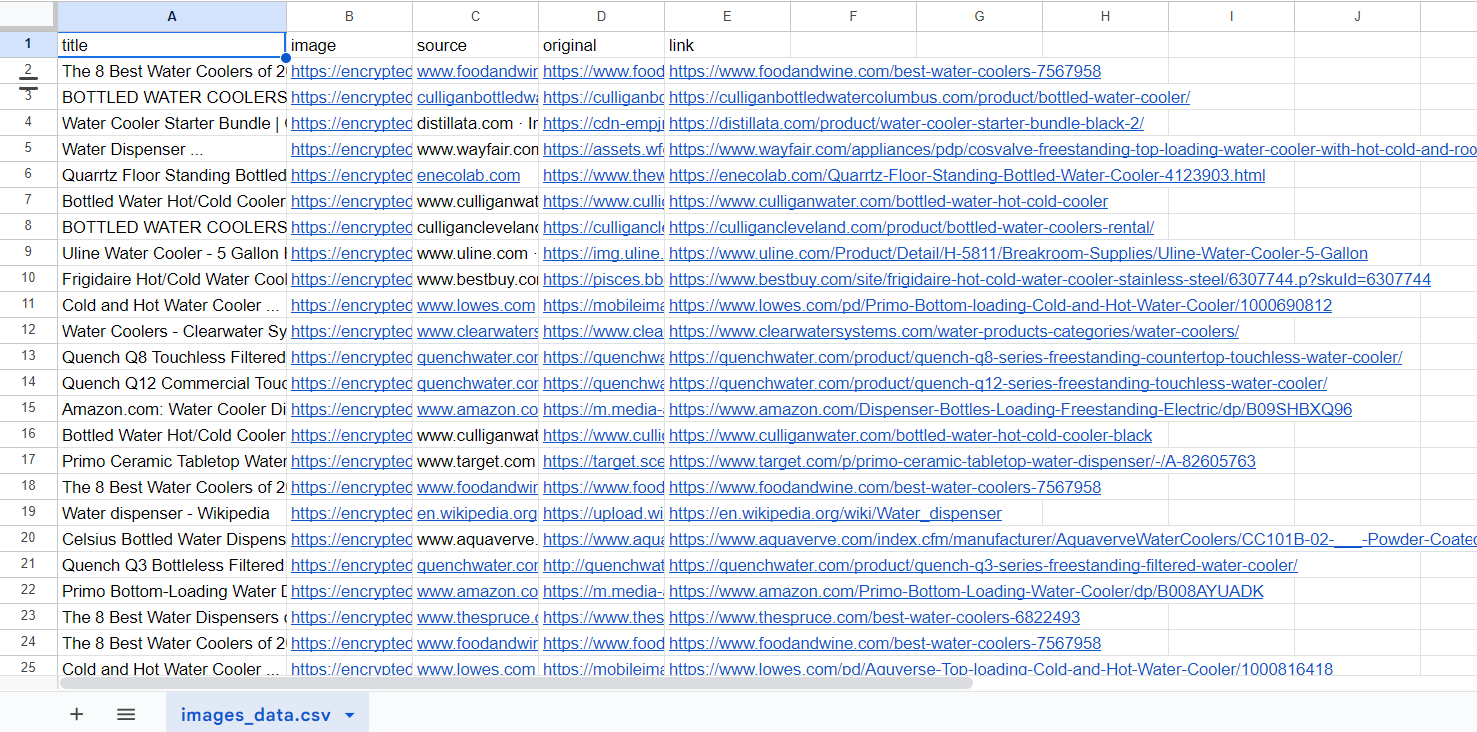Select column D header
The width and height of the screenshot is (1477, 732).
click(x=601, y=16)
